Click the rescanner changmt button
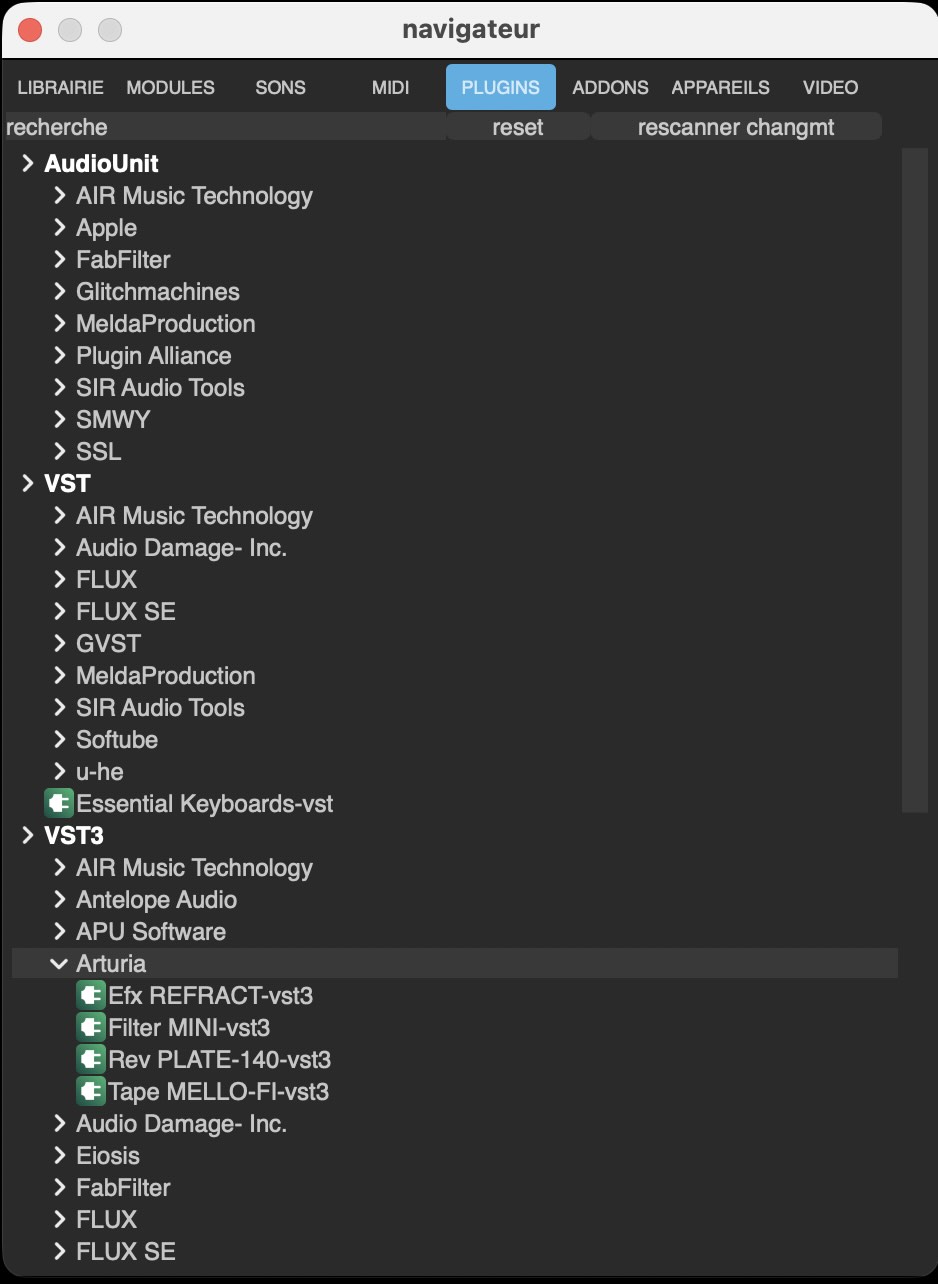938x1284 pixels. click(x=735, y=128)
